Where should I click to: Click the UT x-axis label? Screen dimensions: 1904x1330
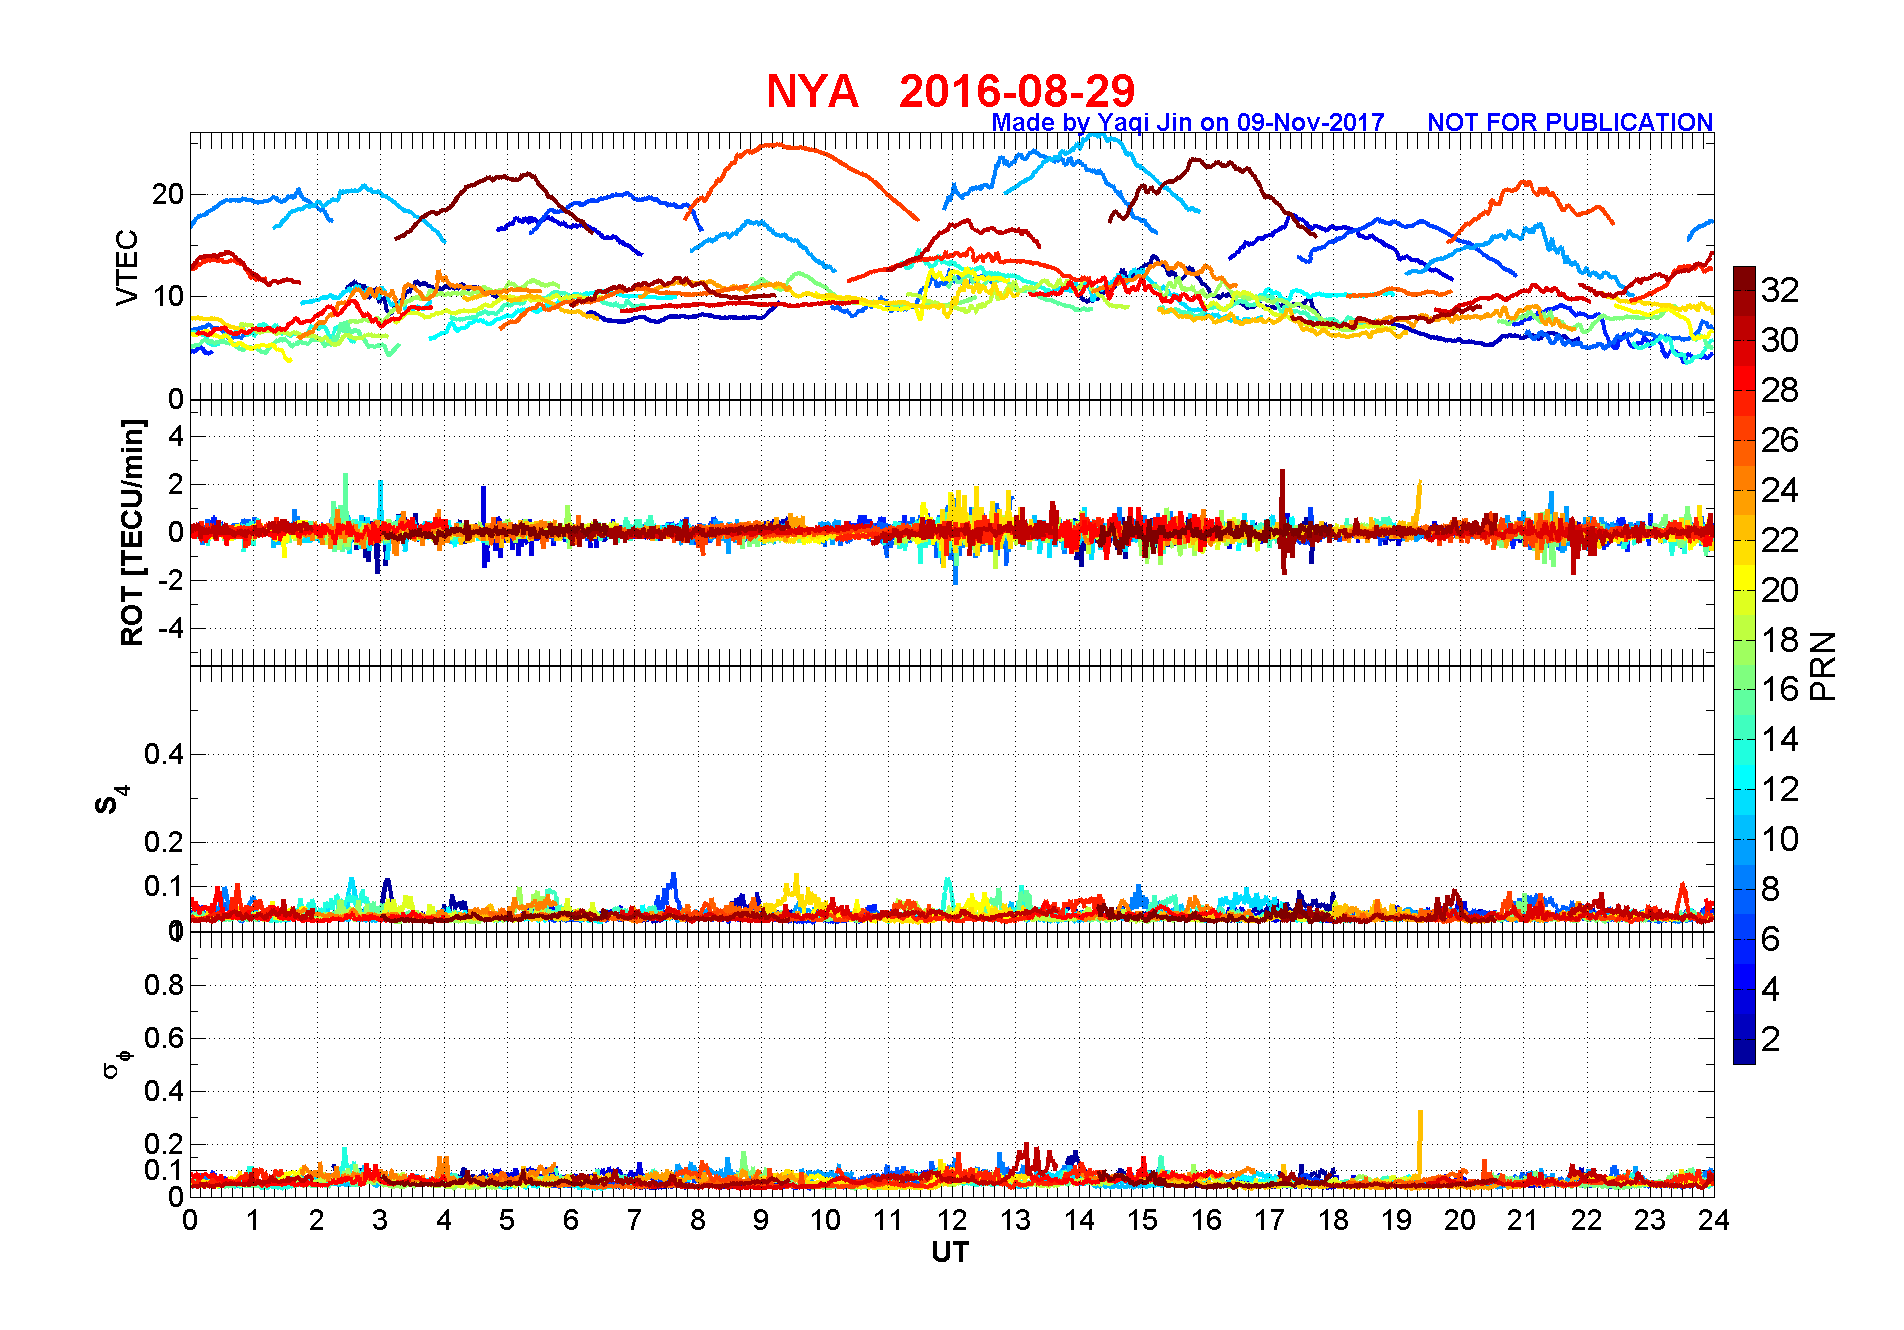pos(950,1252)
